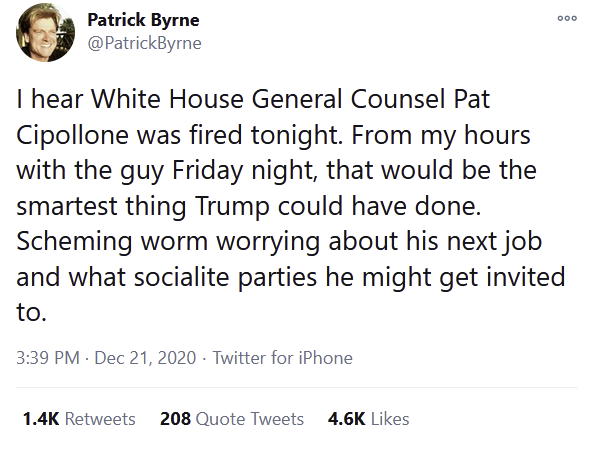Click the Patrick Byrne display name
The width and height of the screenshot is (594, 450).
click(x=143, y=20)
